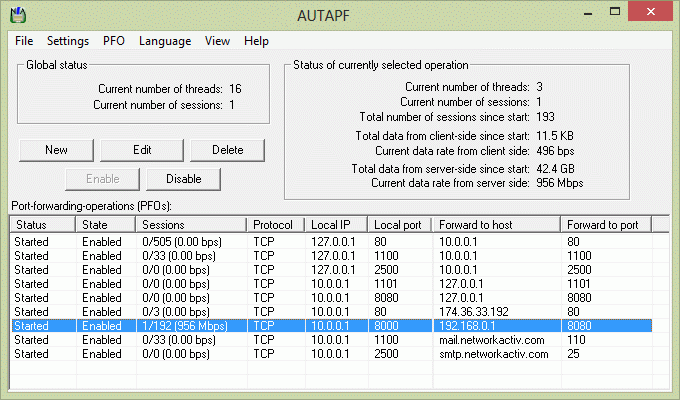Image resolution: width=680 pixels, height=400 pixels.
Task: Sort by the Local IP column header
Action: [336, 225]
